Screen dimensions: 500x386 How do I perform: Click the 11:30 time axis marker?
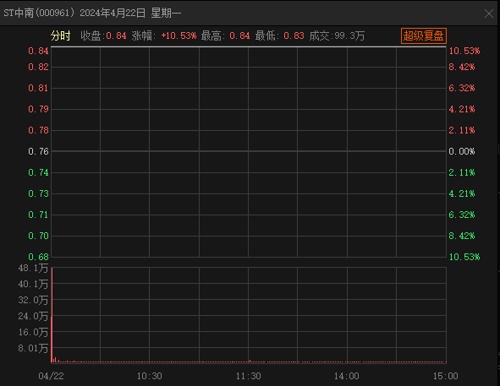[248, 376]
